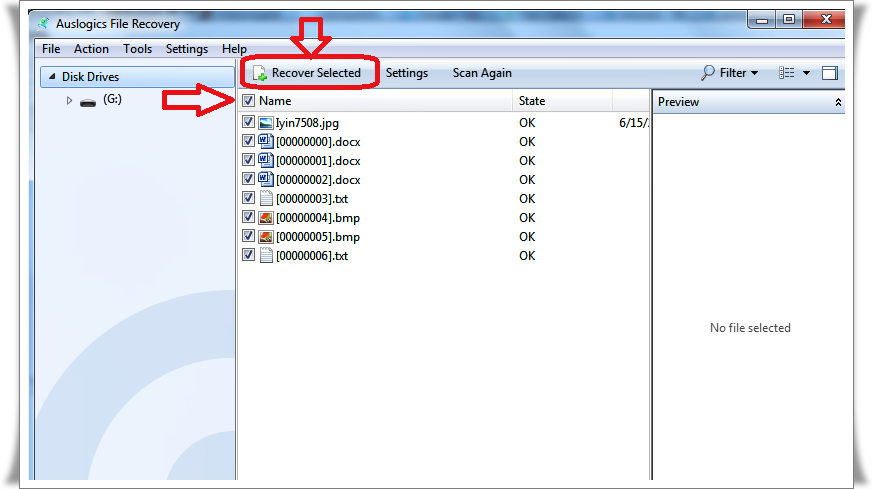Select file name [00000005].bmp
Screen dimensions: 873x489
click(318, 237)
